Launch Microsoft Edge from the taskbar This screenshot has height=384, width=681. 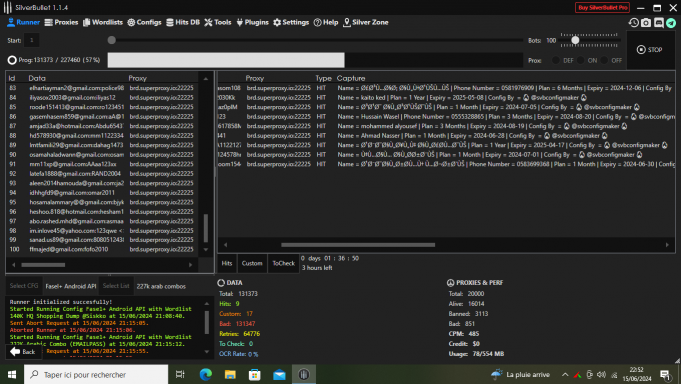click(x=205, y=374)
